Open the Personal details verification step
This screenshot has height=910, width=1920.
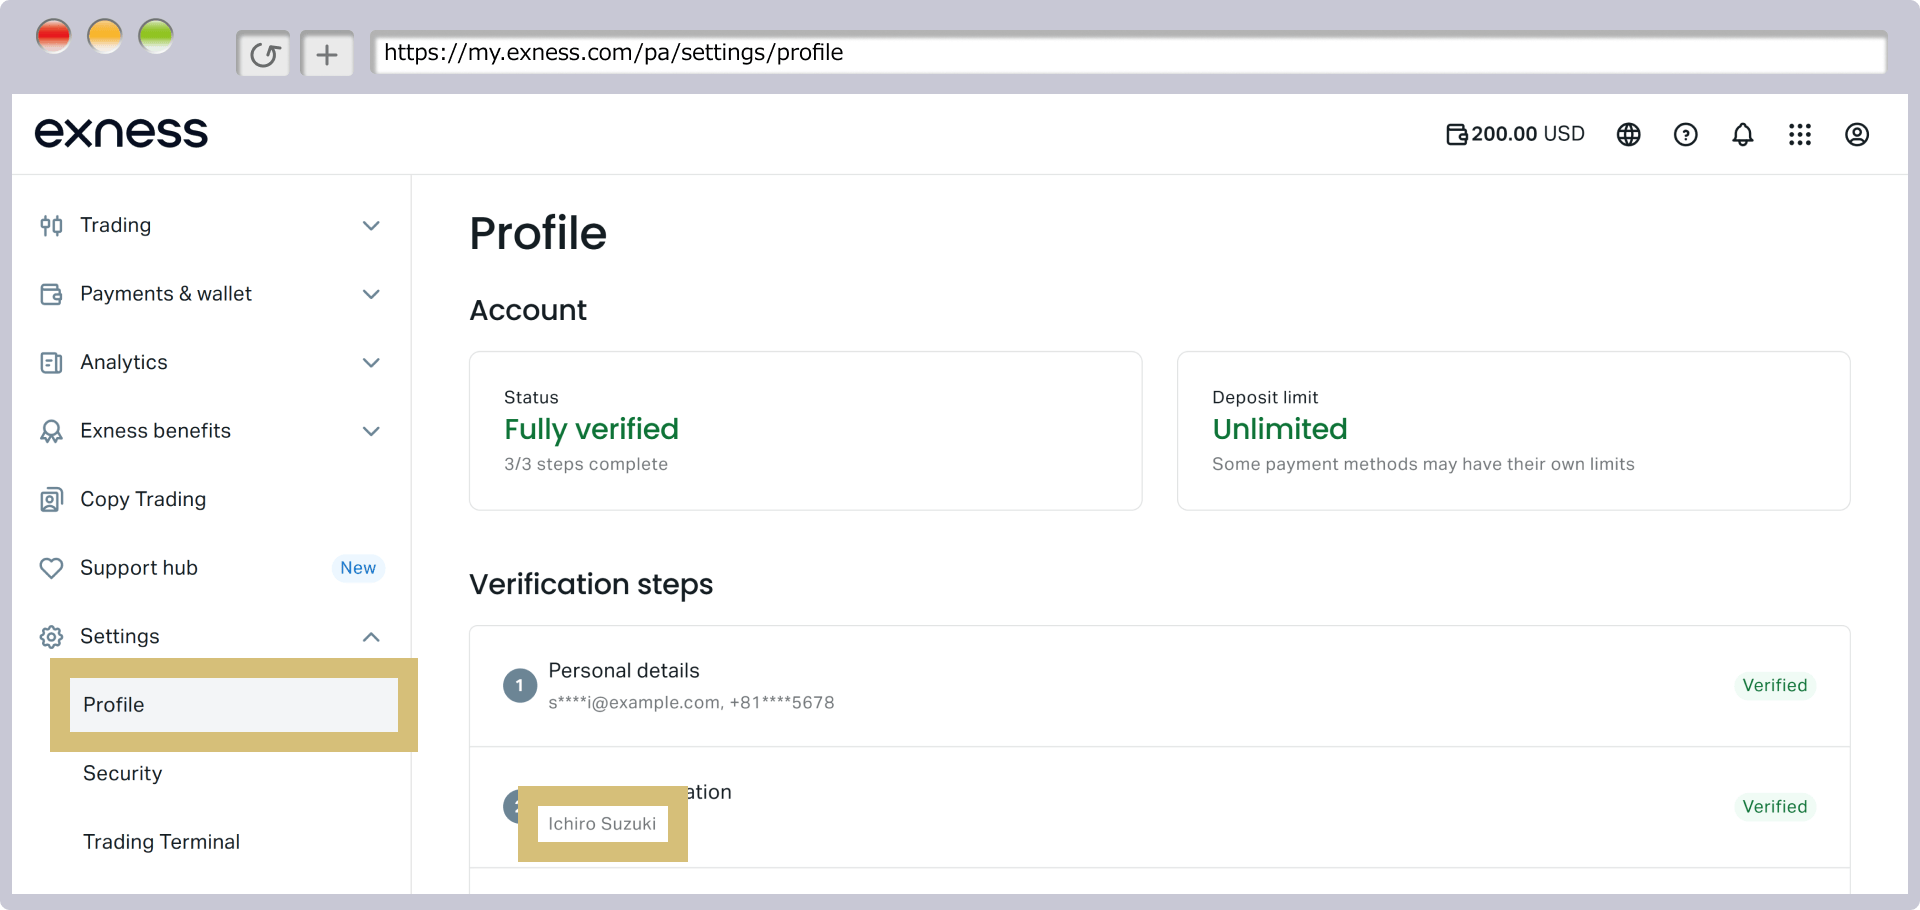pyautogui.click(x=1160, y=686)
